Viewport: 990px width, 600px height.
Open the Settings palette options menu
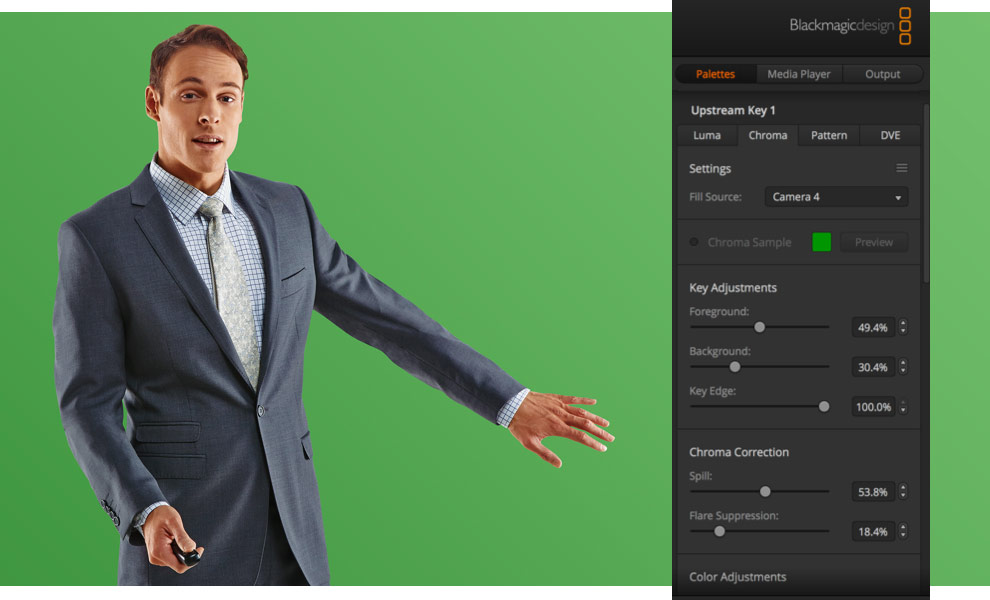coord(901,168)
